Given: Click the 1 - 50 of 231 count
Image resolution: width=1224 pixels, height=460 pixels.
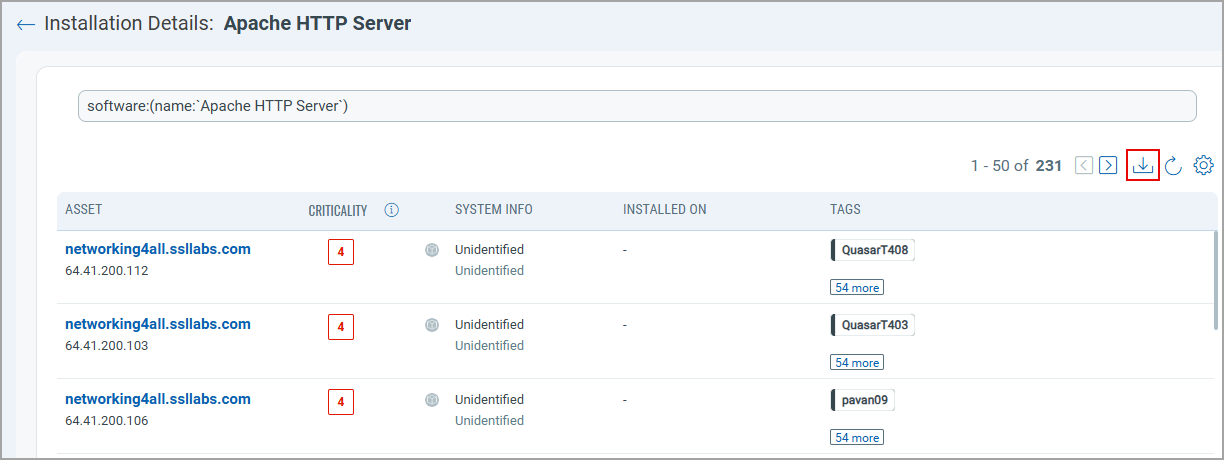Looking at the screenshot, I should 1016,166.
